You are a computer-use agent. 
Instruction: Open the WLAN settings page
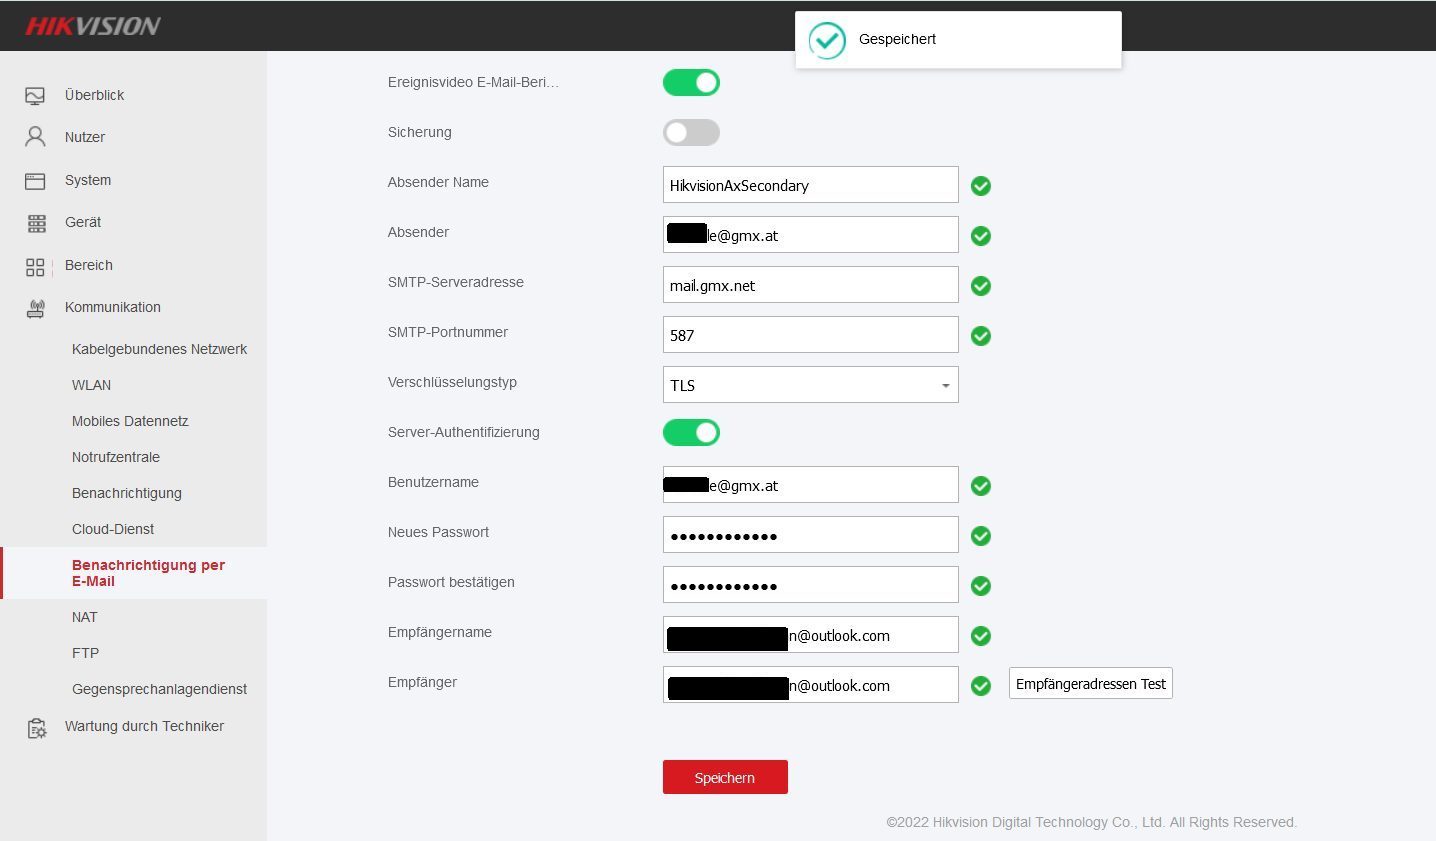91,385
